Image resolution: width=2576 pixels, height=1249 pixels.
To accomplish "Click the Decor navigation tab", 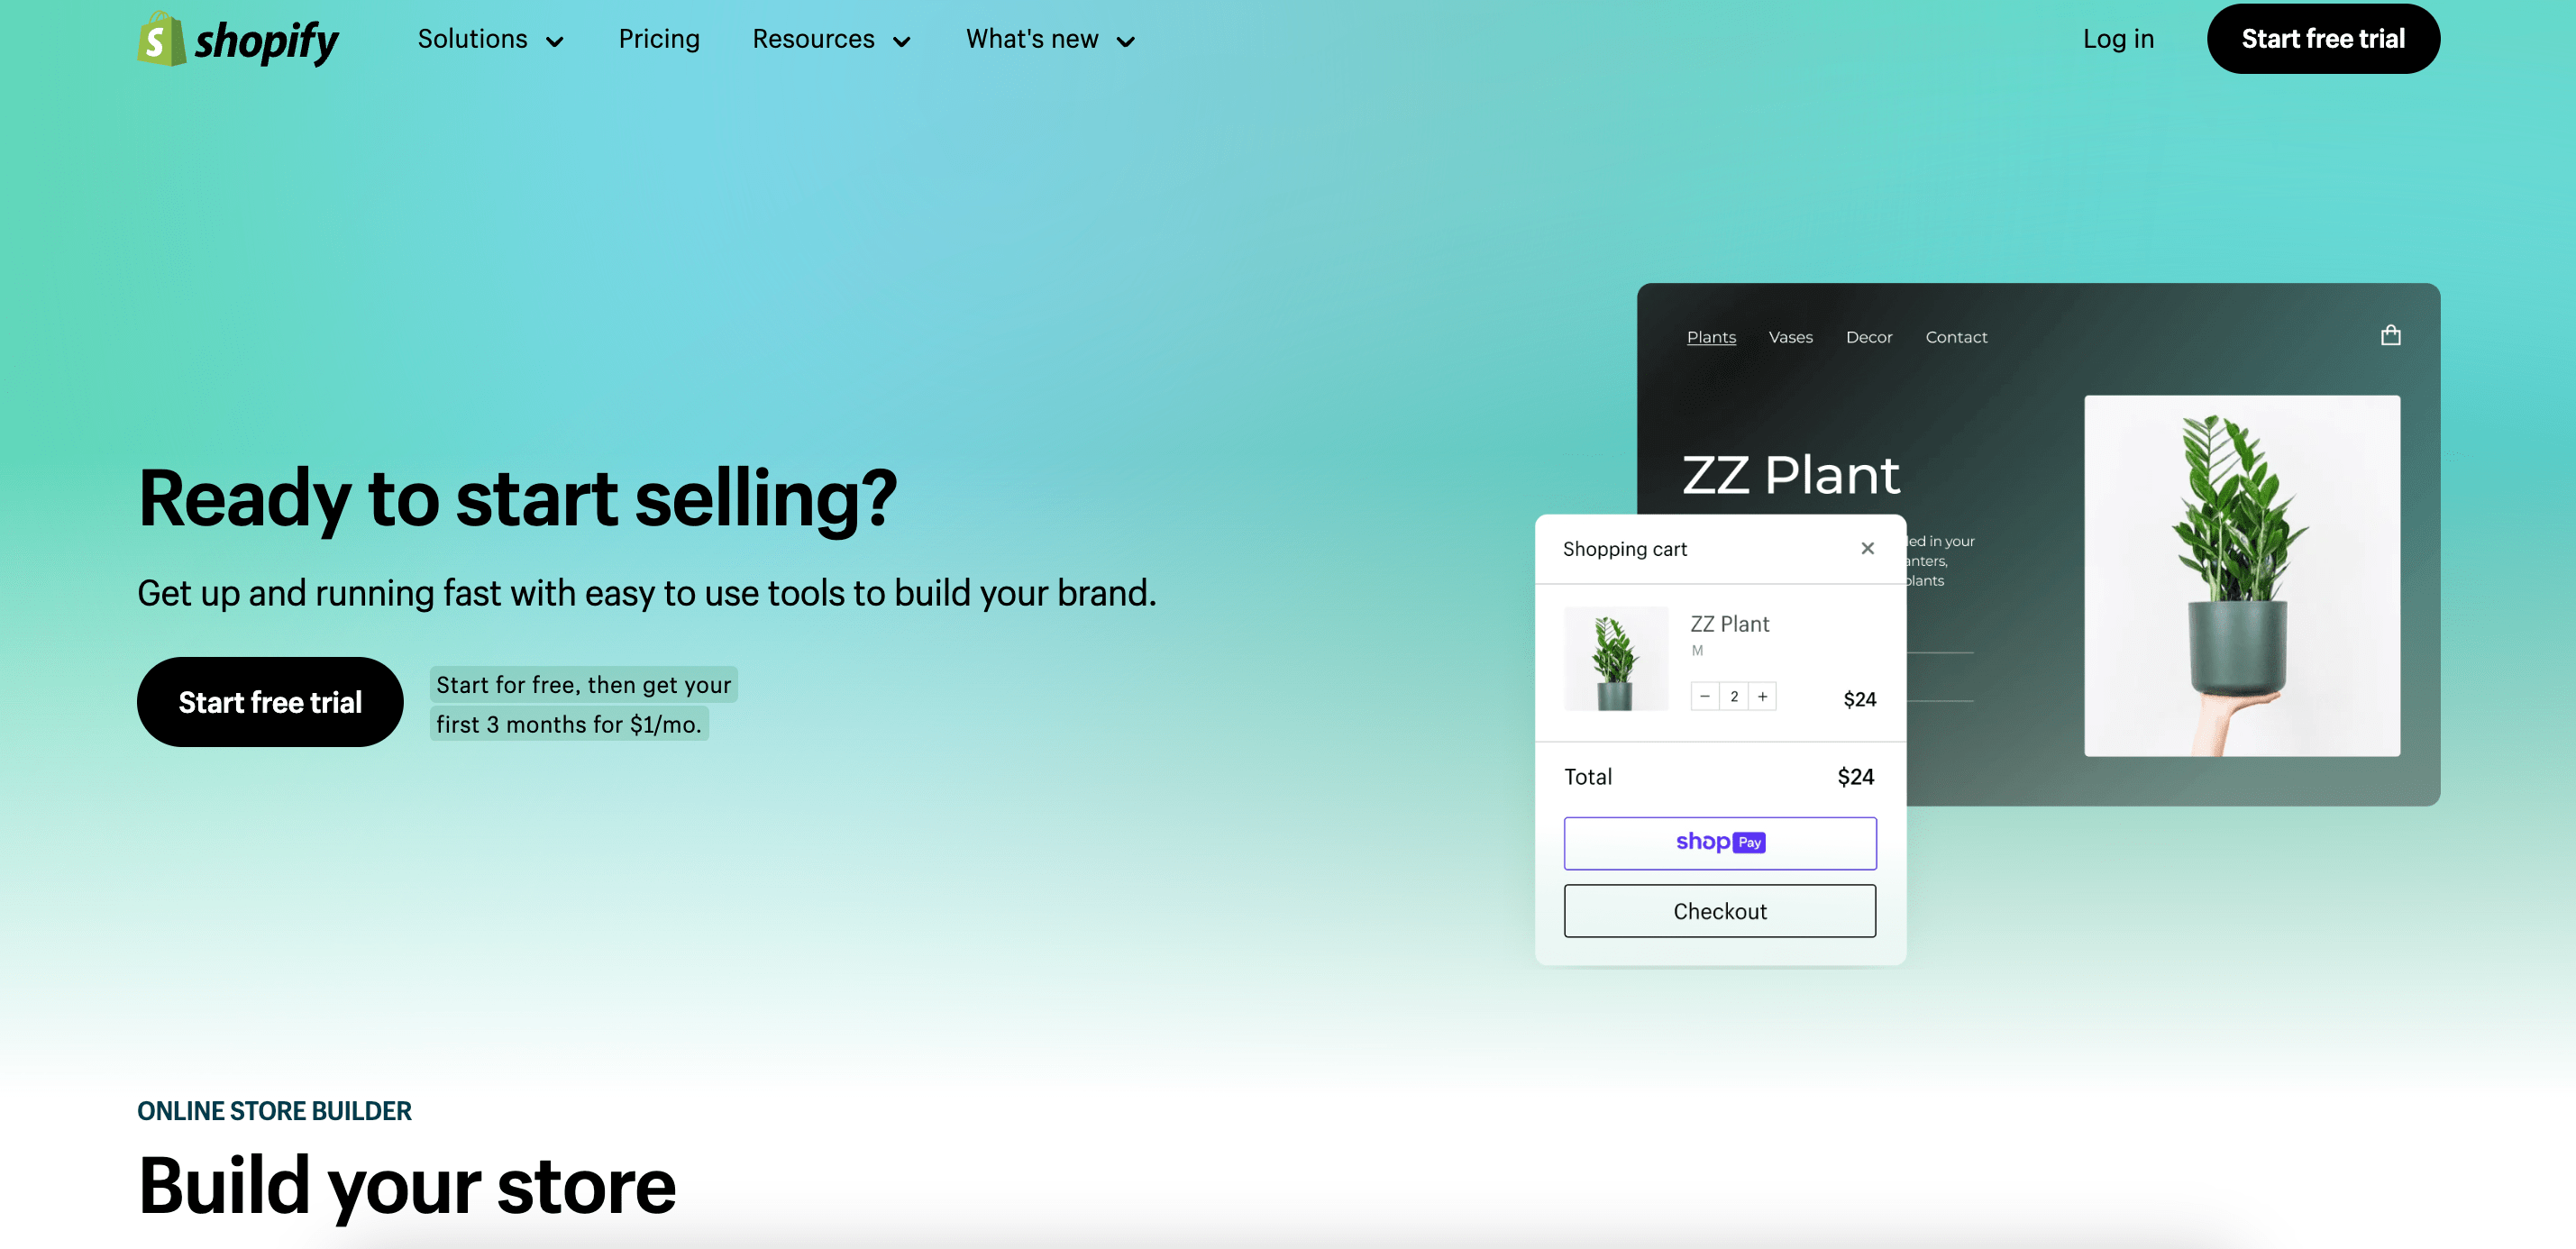I will pos(1869,337).
